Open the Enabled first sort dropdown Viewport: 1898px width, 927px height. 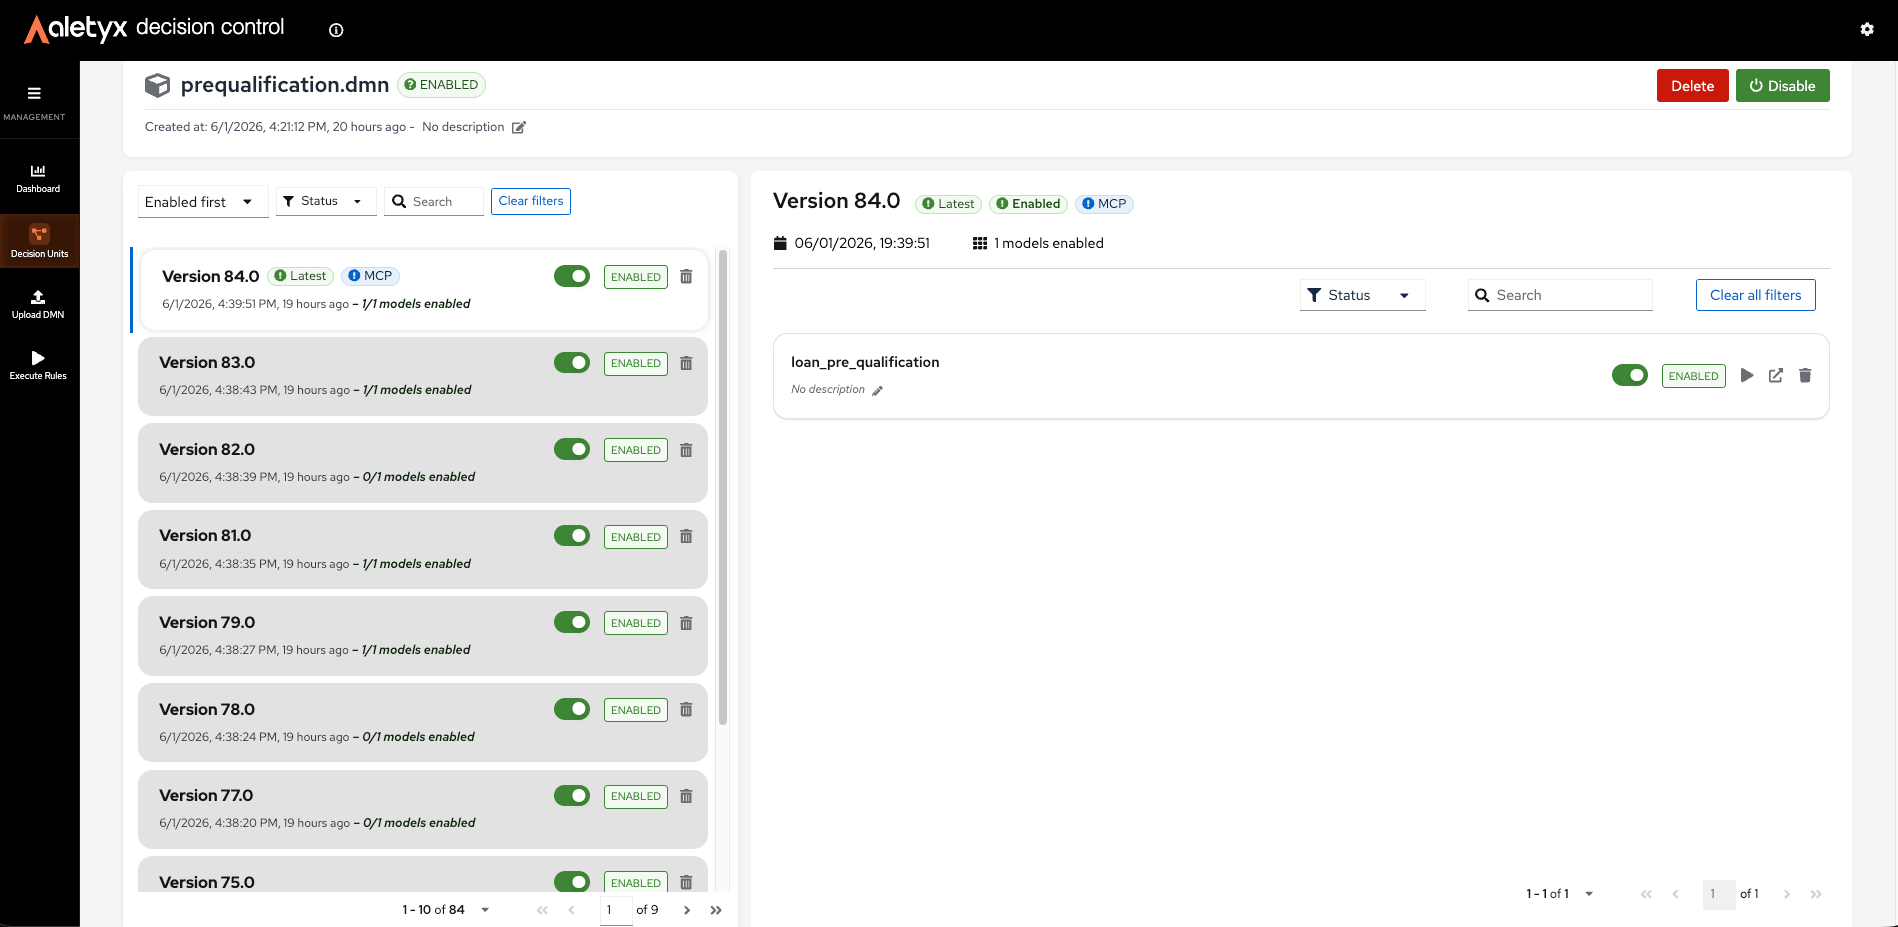pos(203,202)
